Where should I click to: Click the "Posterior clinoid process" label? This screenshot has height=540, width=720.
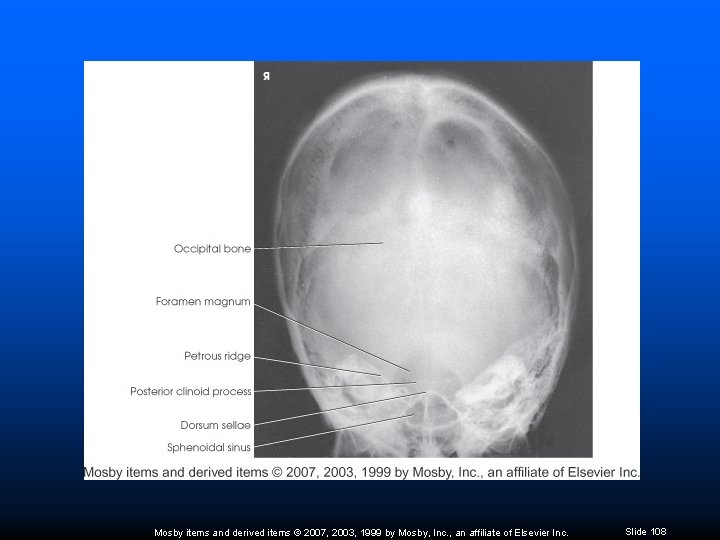point(191,391)
